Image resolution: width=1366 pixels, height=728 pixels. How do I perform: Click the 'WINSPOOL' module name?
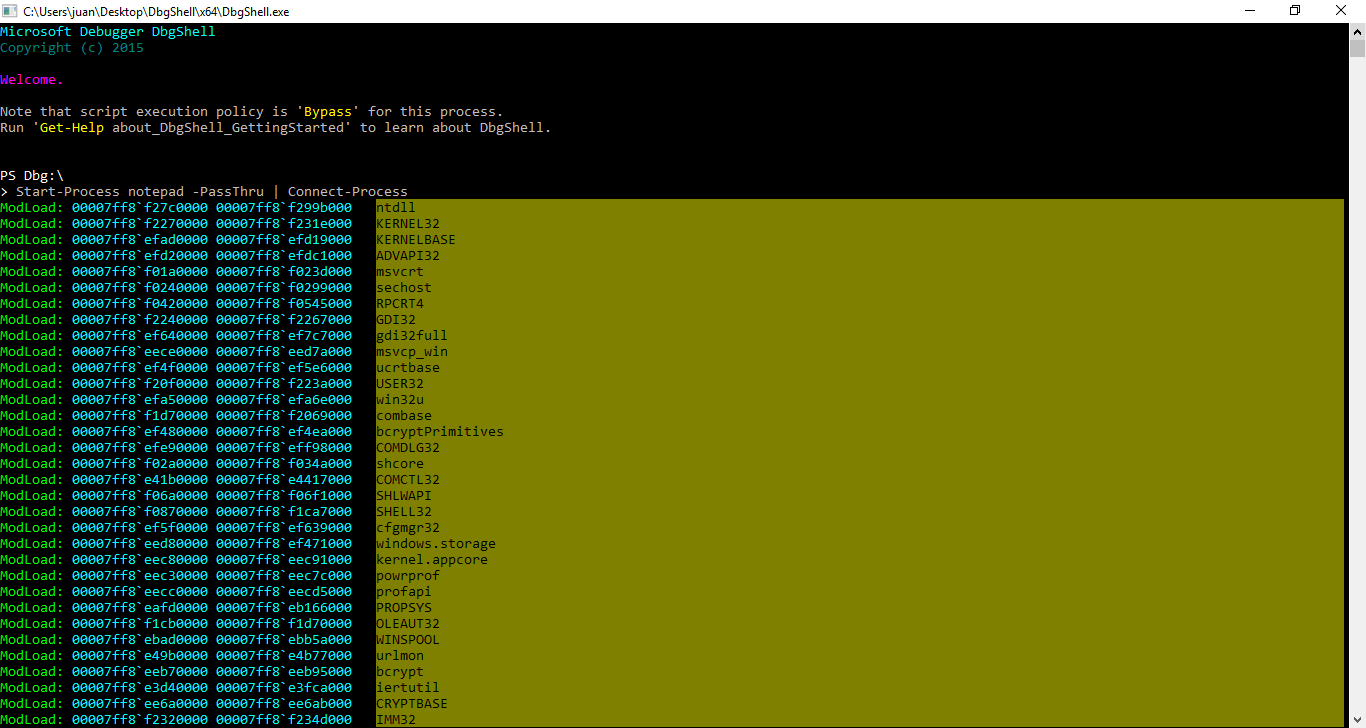pos(408,640)
